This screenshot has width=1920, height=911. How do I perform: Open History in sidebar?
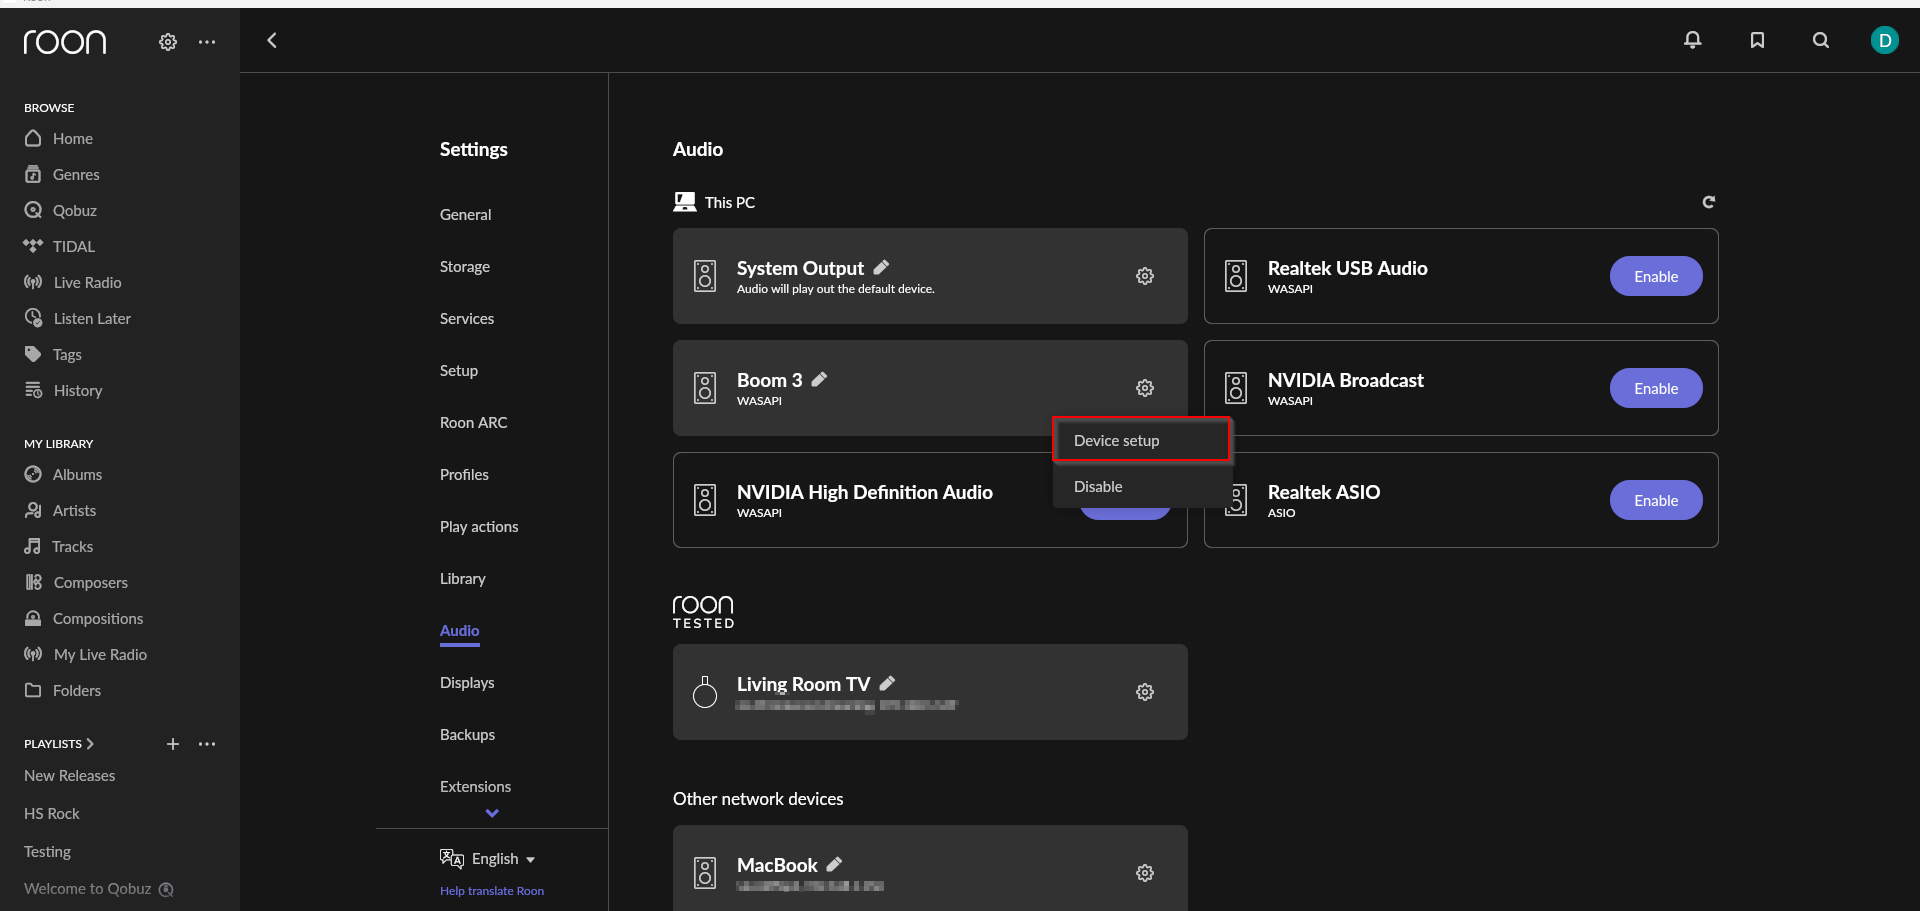(64, 390)
